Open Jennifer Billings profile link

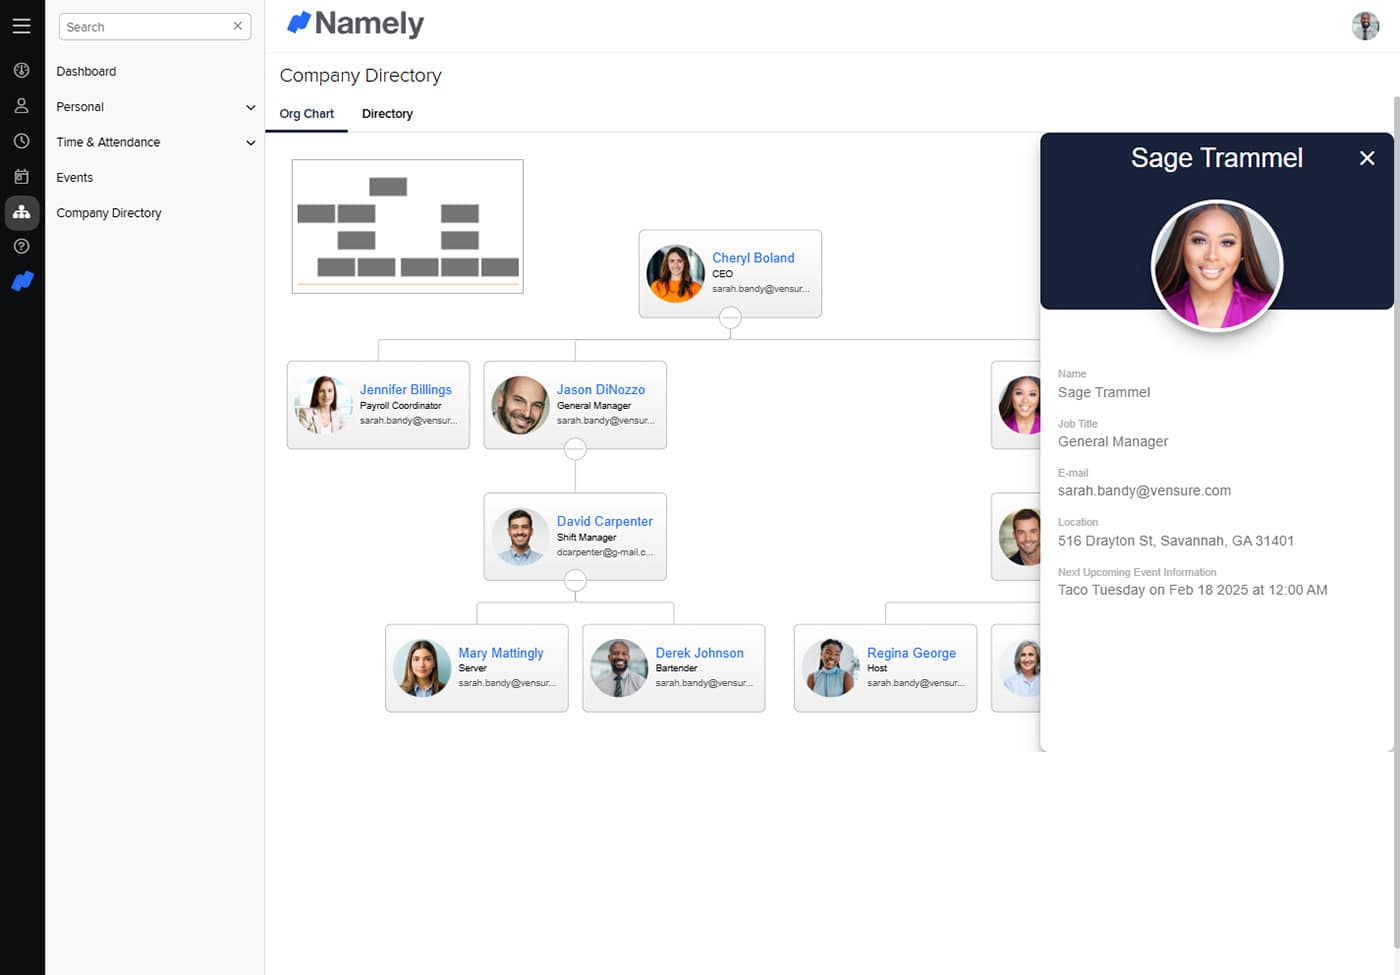coord(405,389)
